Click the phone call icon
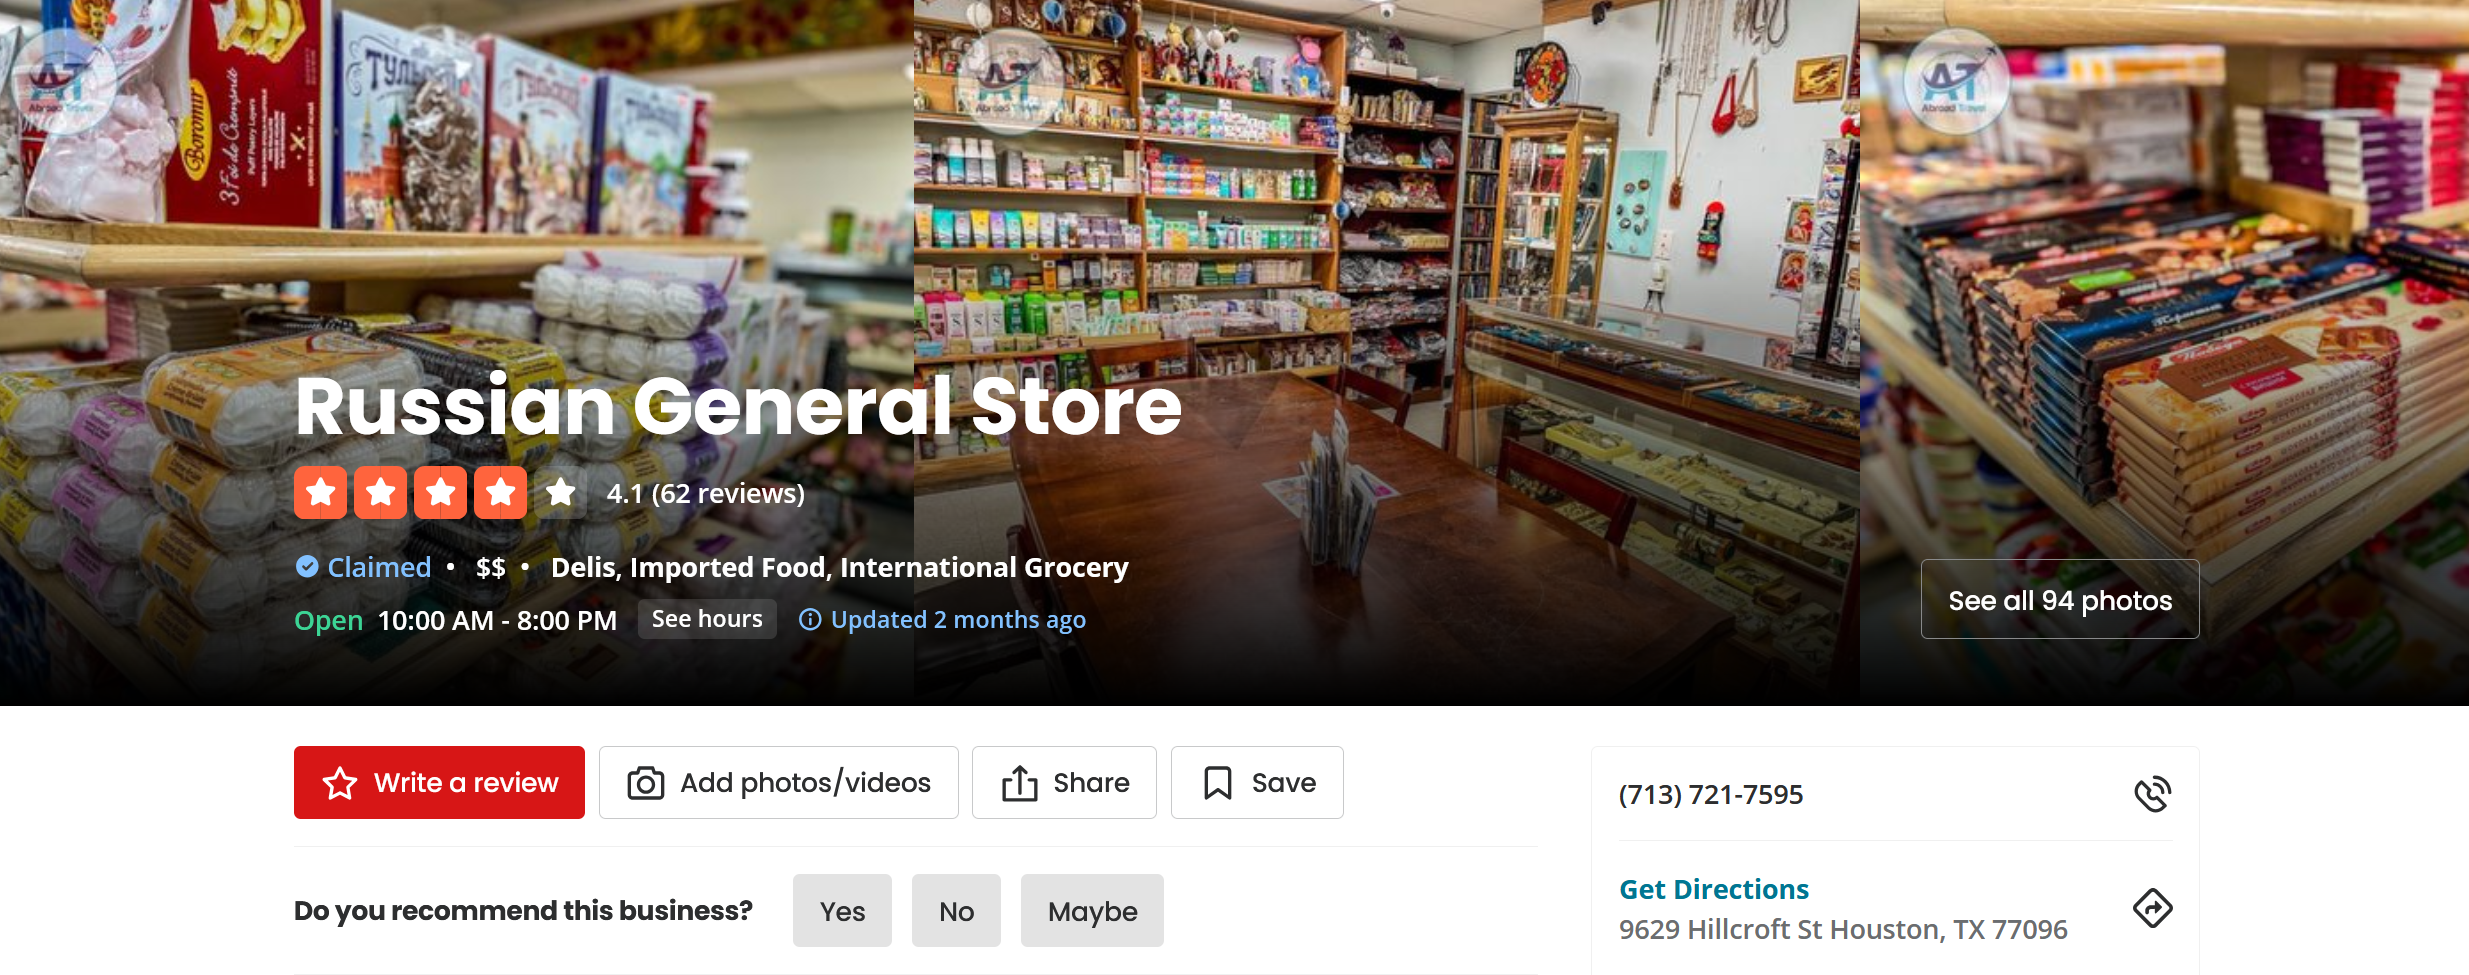This screenshot has width=2469, height=975. [x=2152, y=794]
